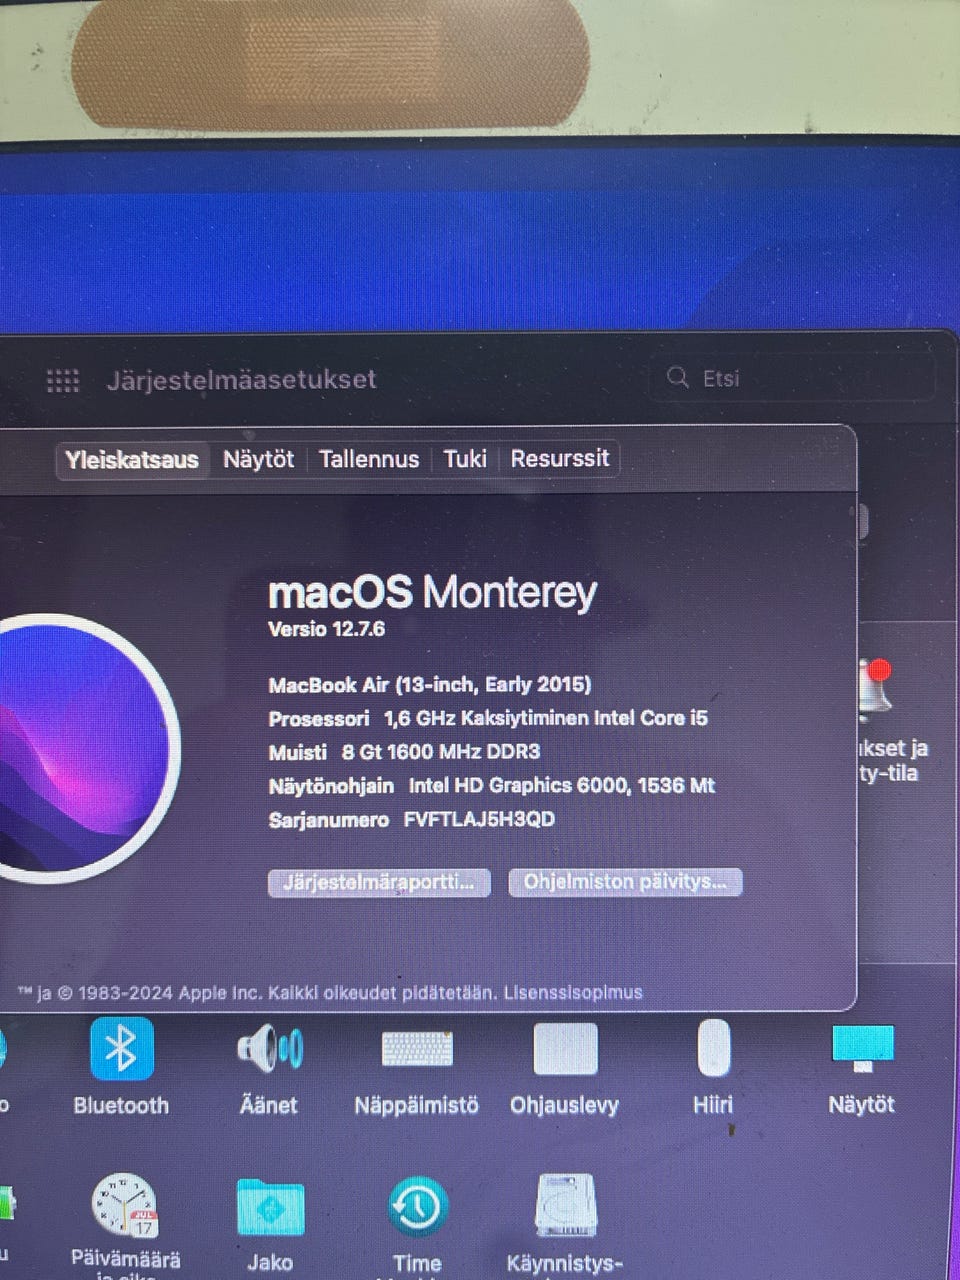Viewport: 960px width, 1280px height.
Task: Open the Käynnistyslevy startup disk icon
Action: click(x=566, y=1206)
